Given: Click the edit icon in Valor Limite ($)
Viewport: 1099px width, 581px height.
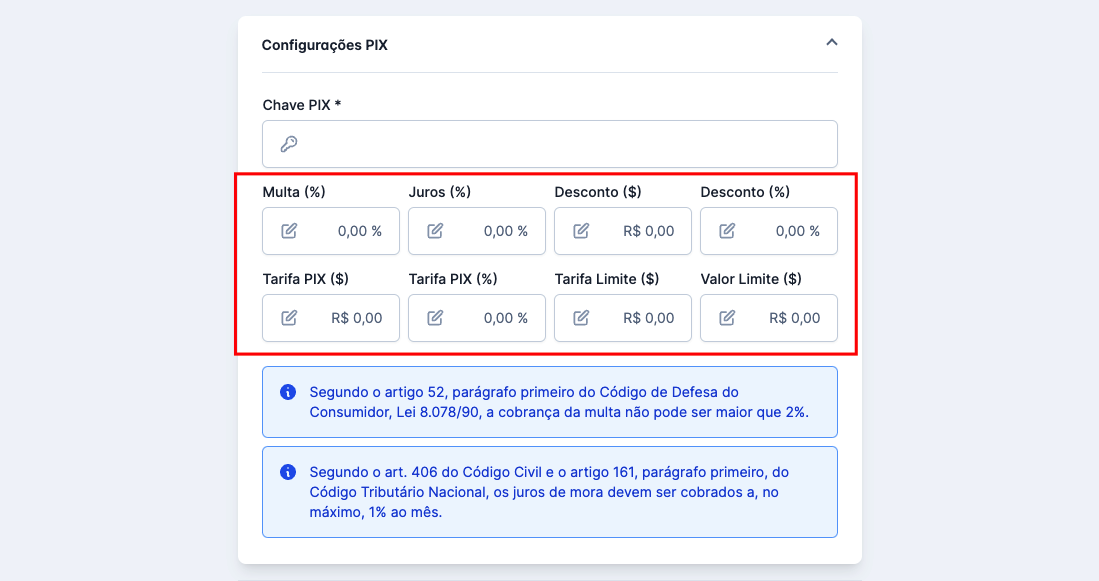Looking at the screenshot, I should pos(727,318).
